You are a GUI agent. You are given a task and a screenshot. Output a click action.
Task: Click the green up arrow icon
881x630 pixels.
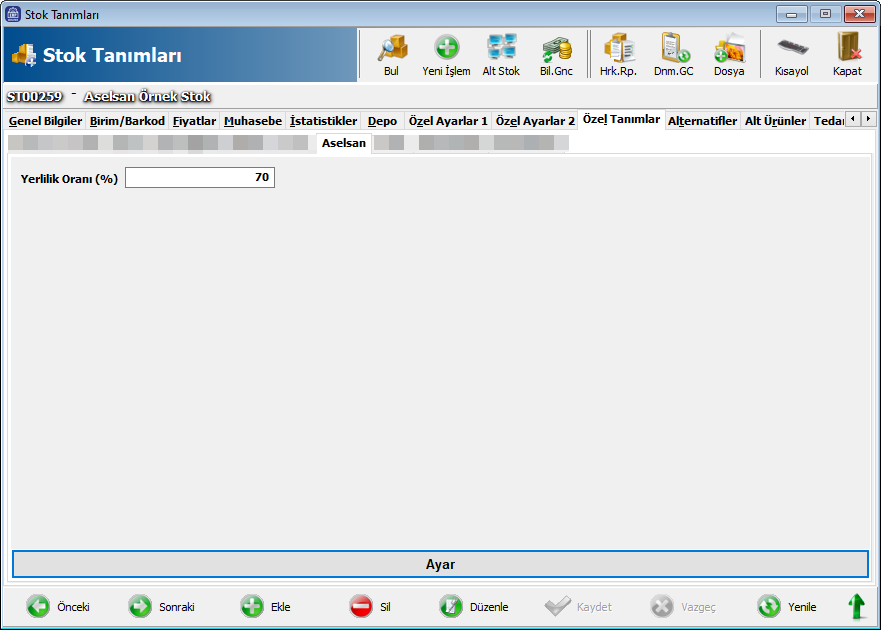(857, 607)
